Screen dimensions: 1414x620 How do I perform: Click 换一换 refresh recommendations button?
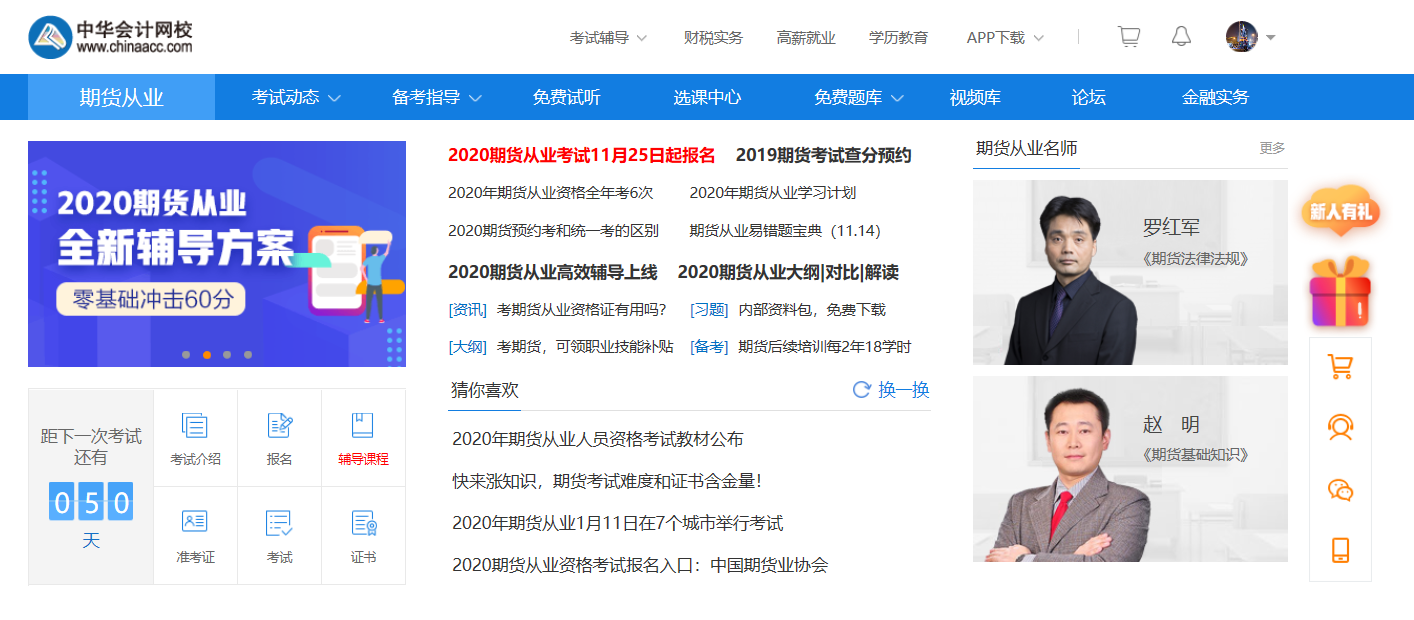[891, 390]
